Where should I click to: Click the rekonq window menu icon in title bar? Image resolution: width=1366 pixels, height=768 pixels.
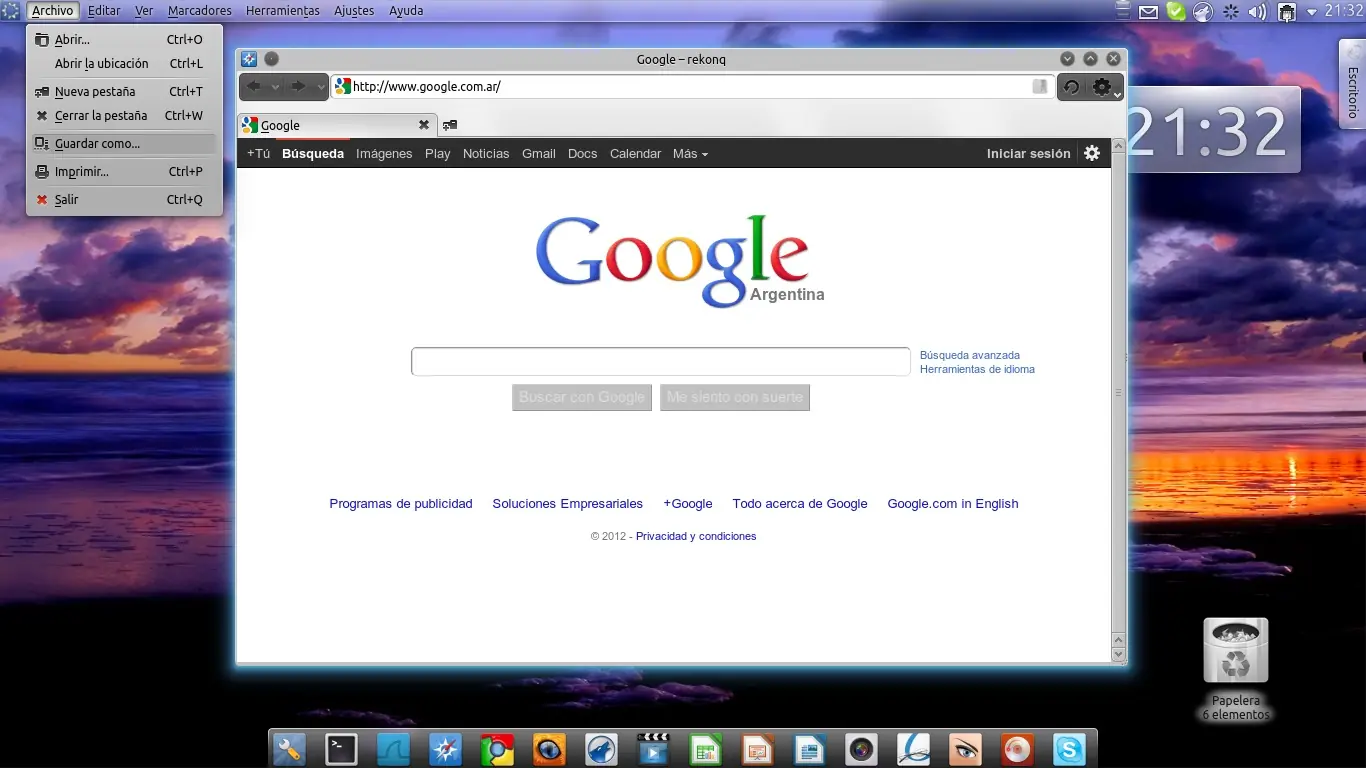coord(249,59)
